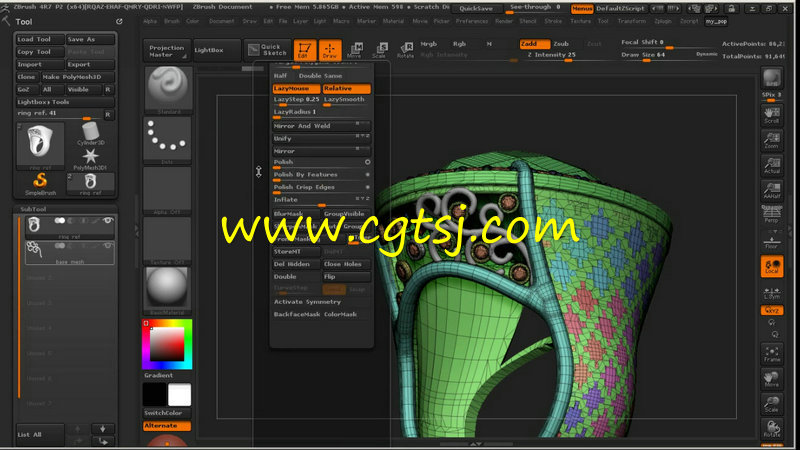This screenshot has width=800, height=450.
Task: Activate the Draw mode icon
Action: pos(330,50)
